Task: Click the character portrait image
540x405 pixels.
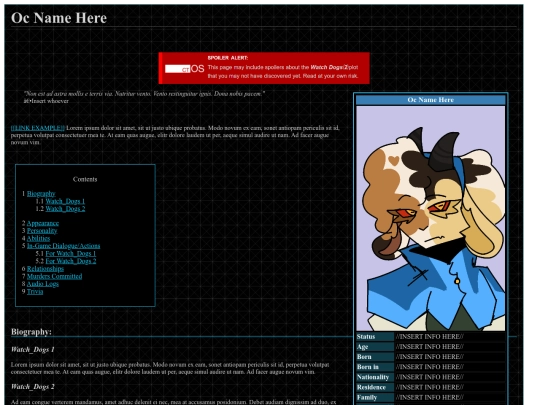Action: 430,218
